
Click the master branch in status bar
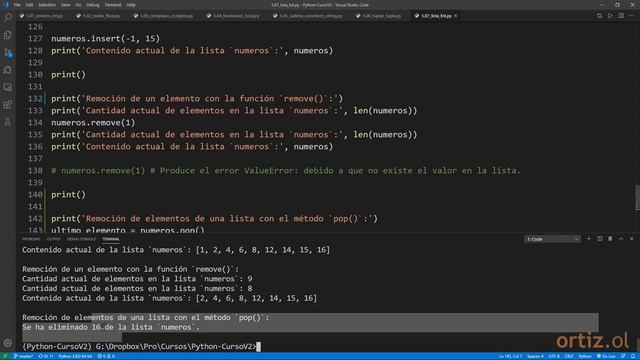[24, 356]
